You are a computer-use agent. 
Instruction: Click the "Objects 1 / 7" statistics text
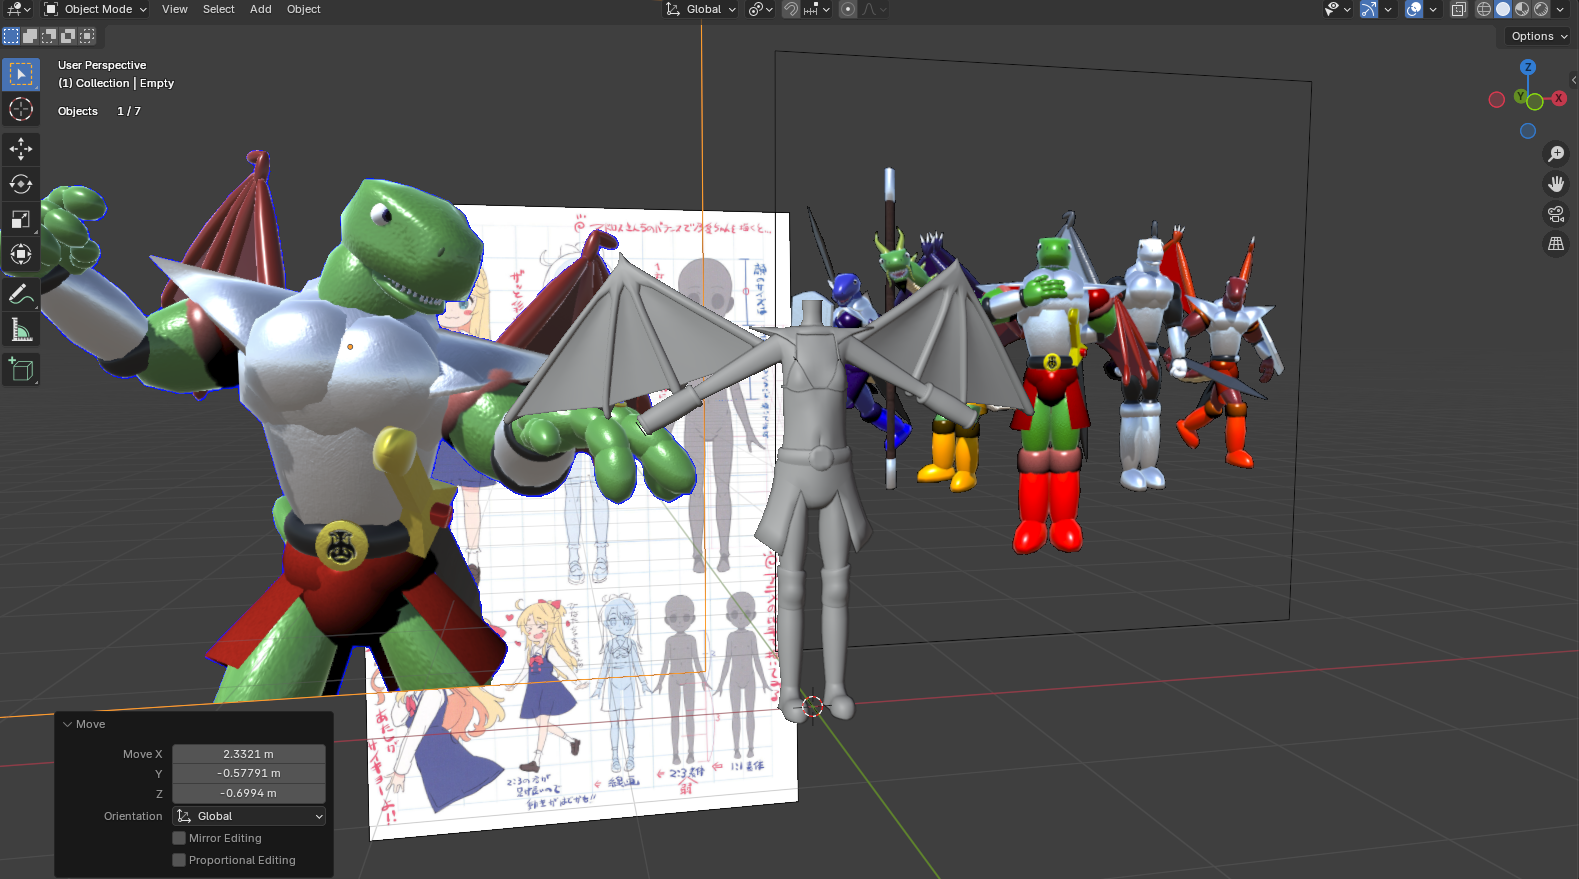tap(99, 111)
